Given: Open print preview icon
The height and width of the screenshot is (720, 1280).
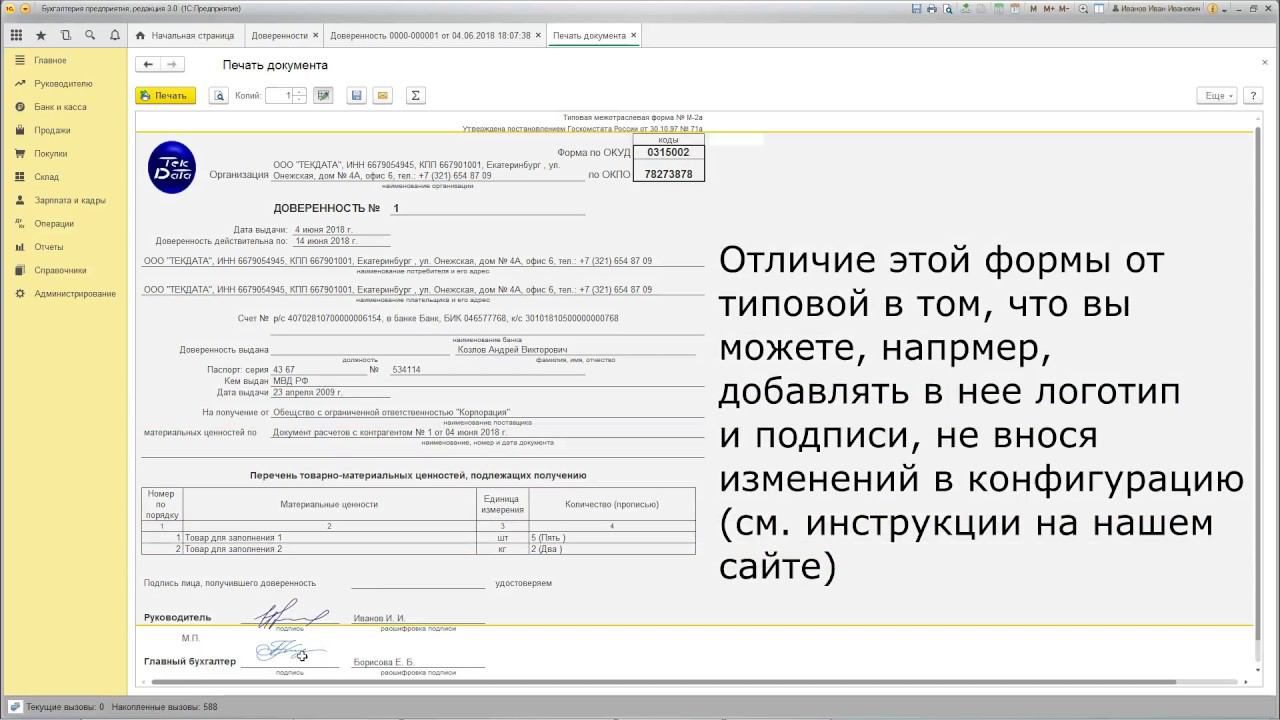Looking at the screenshot, I should (x=219, y=96).
